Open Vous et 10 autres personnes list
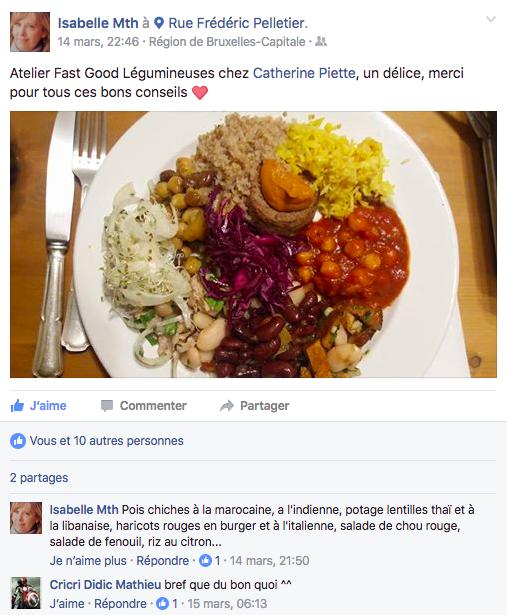The image size is (507, 615). coord(107,441)
